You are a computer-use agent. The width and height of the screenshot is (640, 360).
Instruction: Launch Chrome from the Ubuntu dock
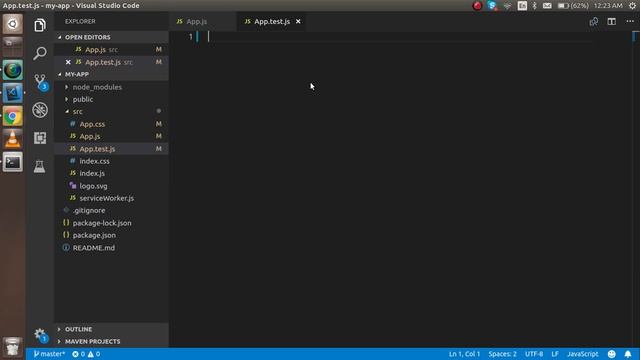[x=13, y=116]
